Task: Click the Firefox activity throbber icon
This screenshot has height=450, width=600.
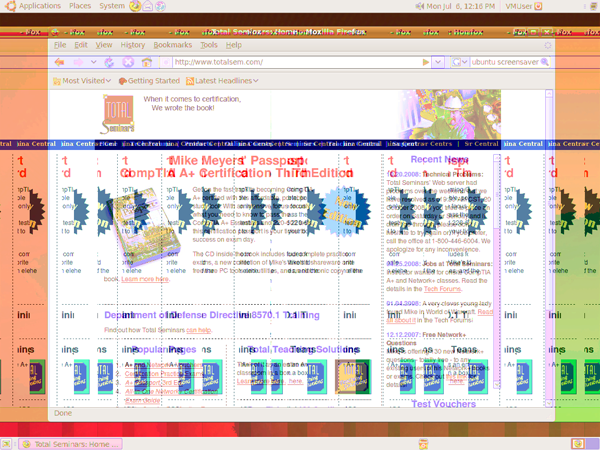Action: [548, 45]
